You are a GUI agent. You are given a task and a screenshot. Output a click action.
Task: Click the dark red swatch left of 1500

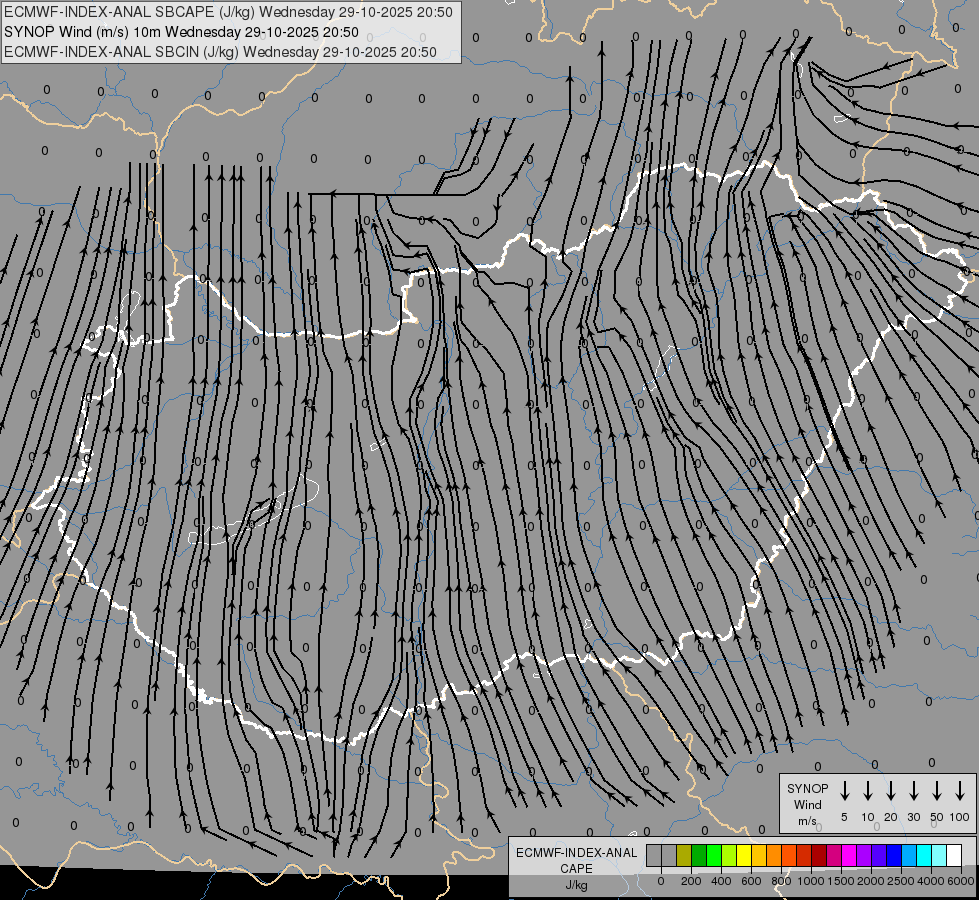click(x=819, y=855)
